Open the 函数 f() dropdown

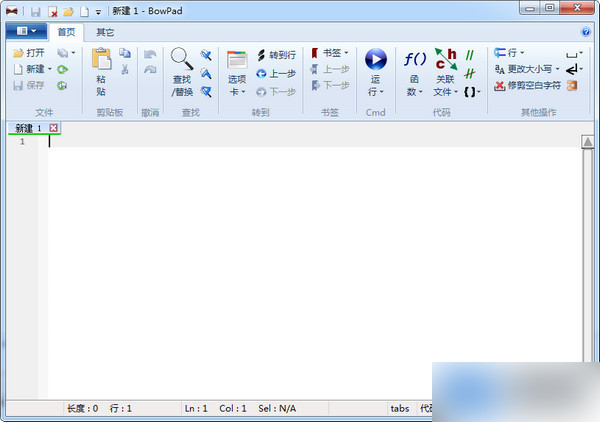click(414, 72)
